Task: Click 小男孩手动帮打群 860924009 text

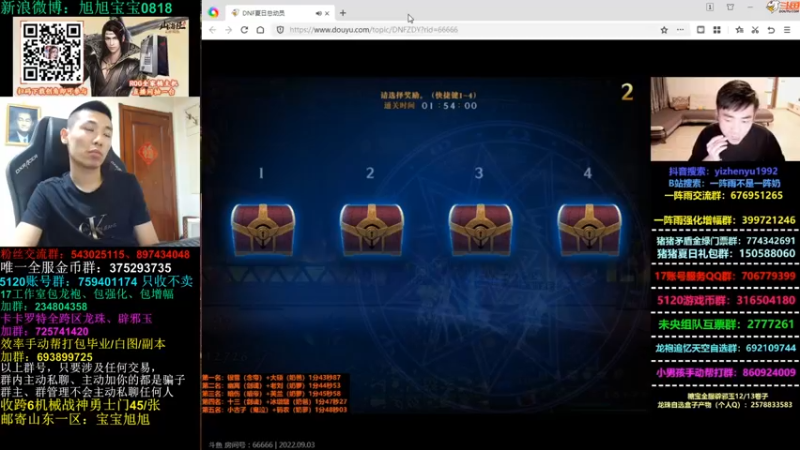Action: (x=726, y=372)
